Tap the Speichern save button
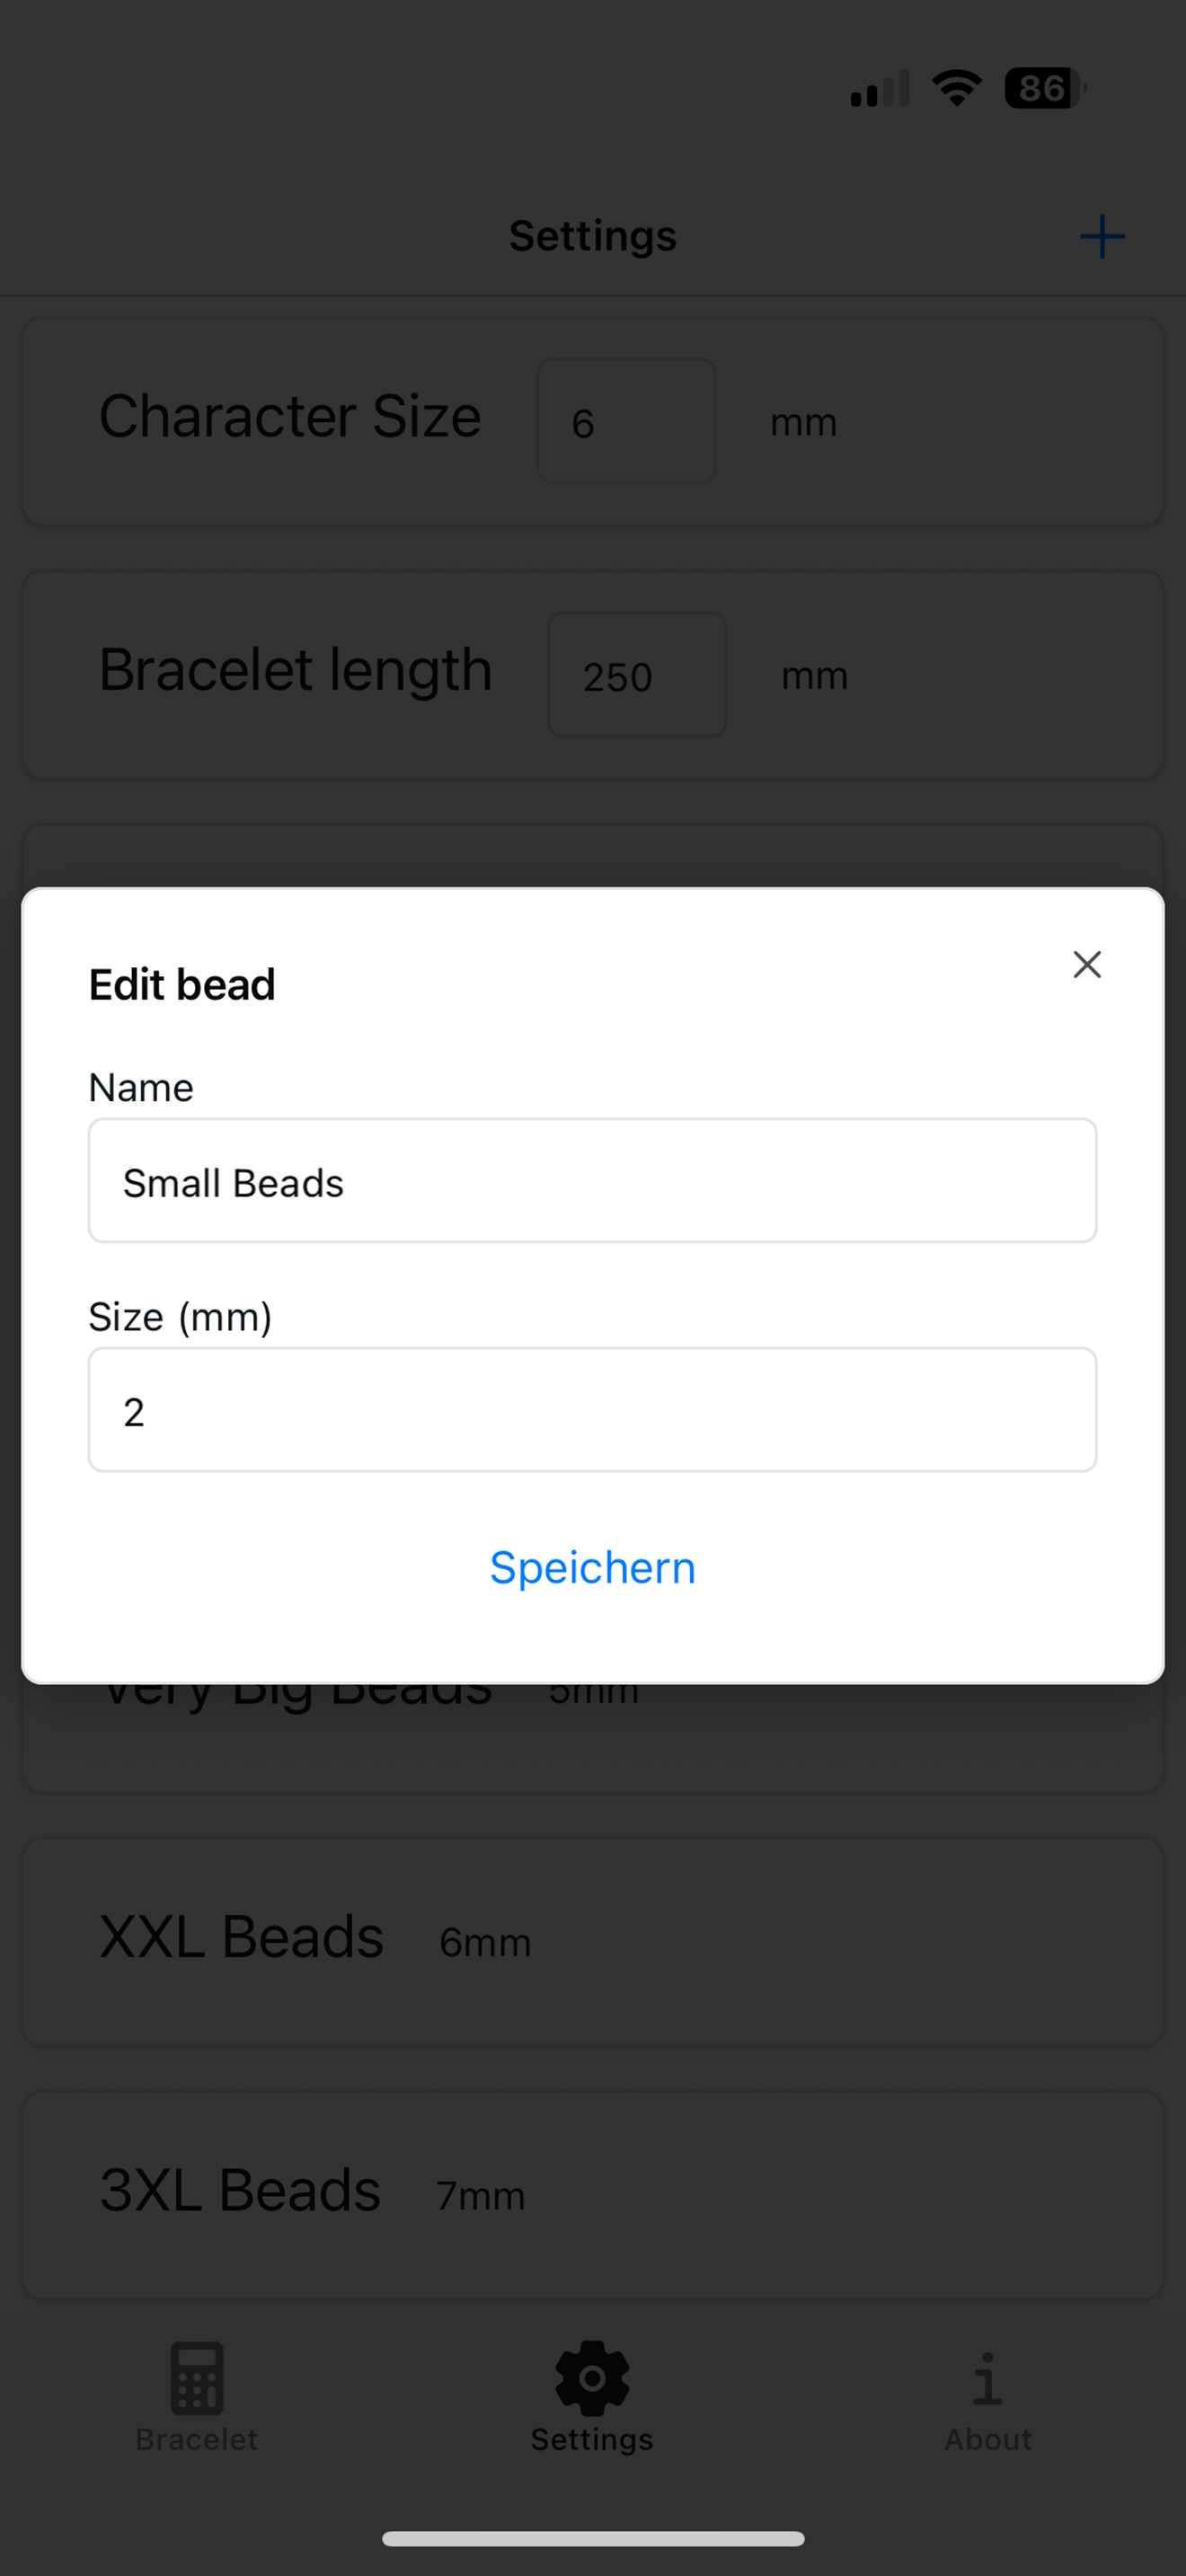Viewport: 1186px width, 2576px height. [592, 1567]
